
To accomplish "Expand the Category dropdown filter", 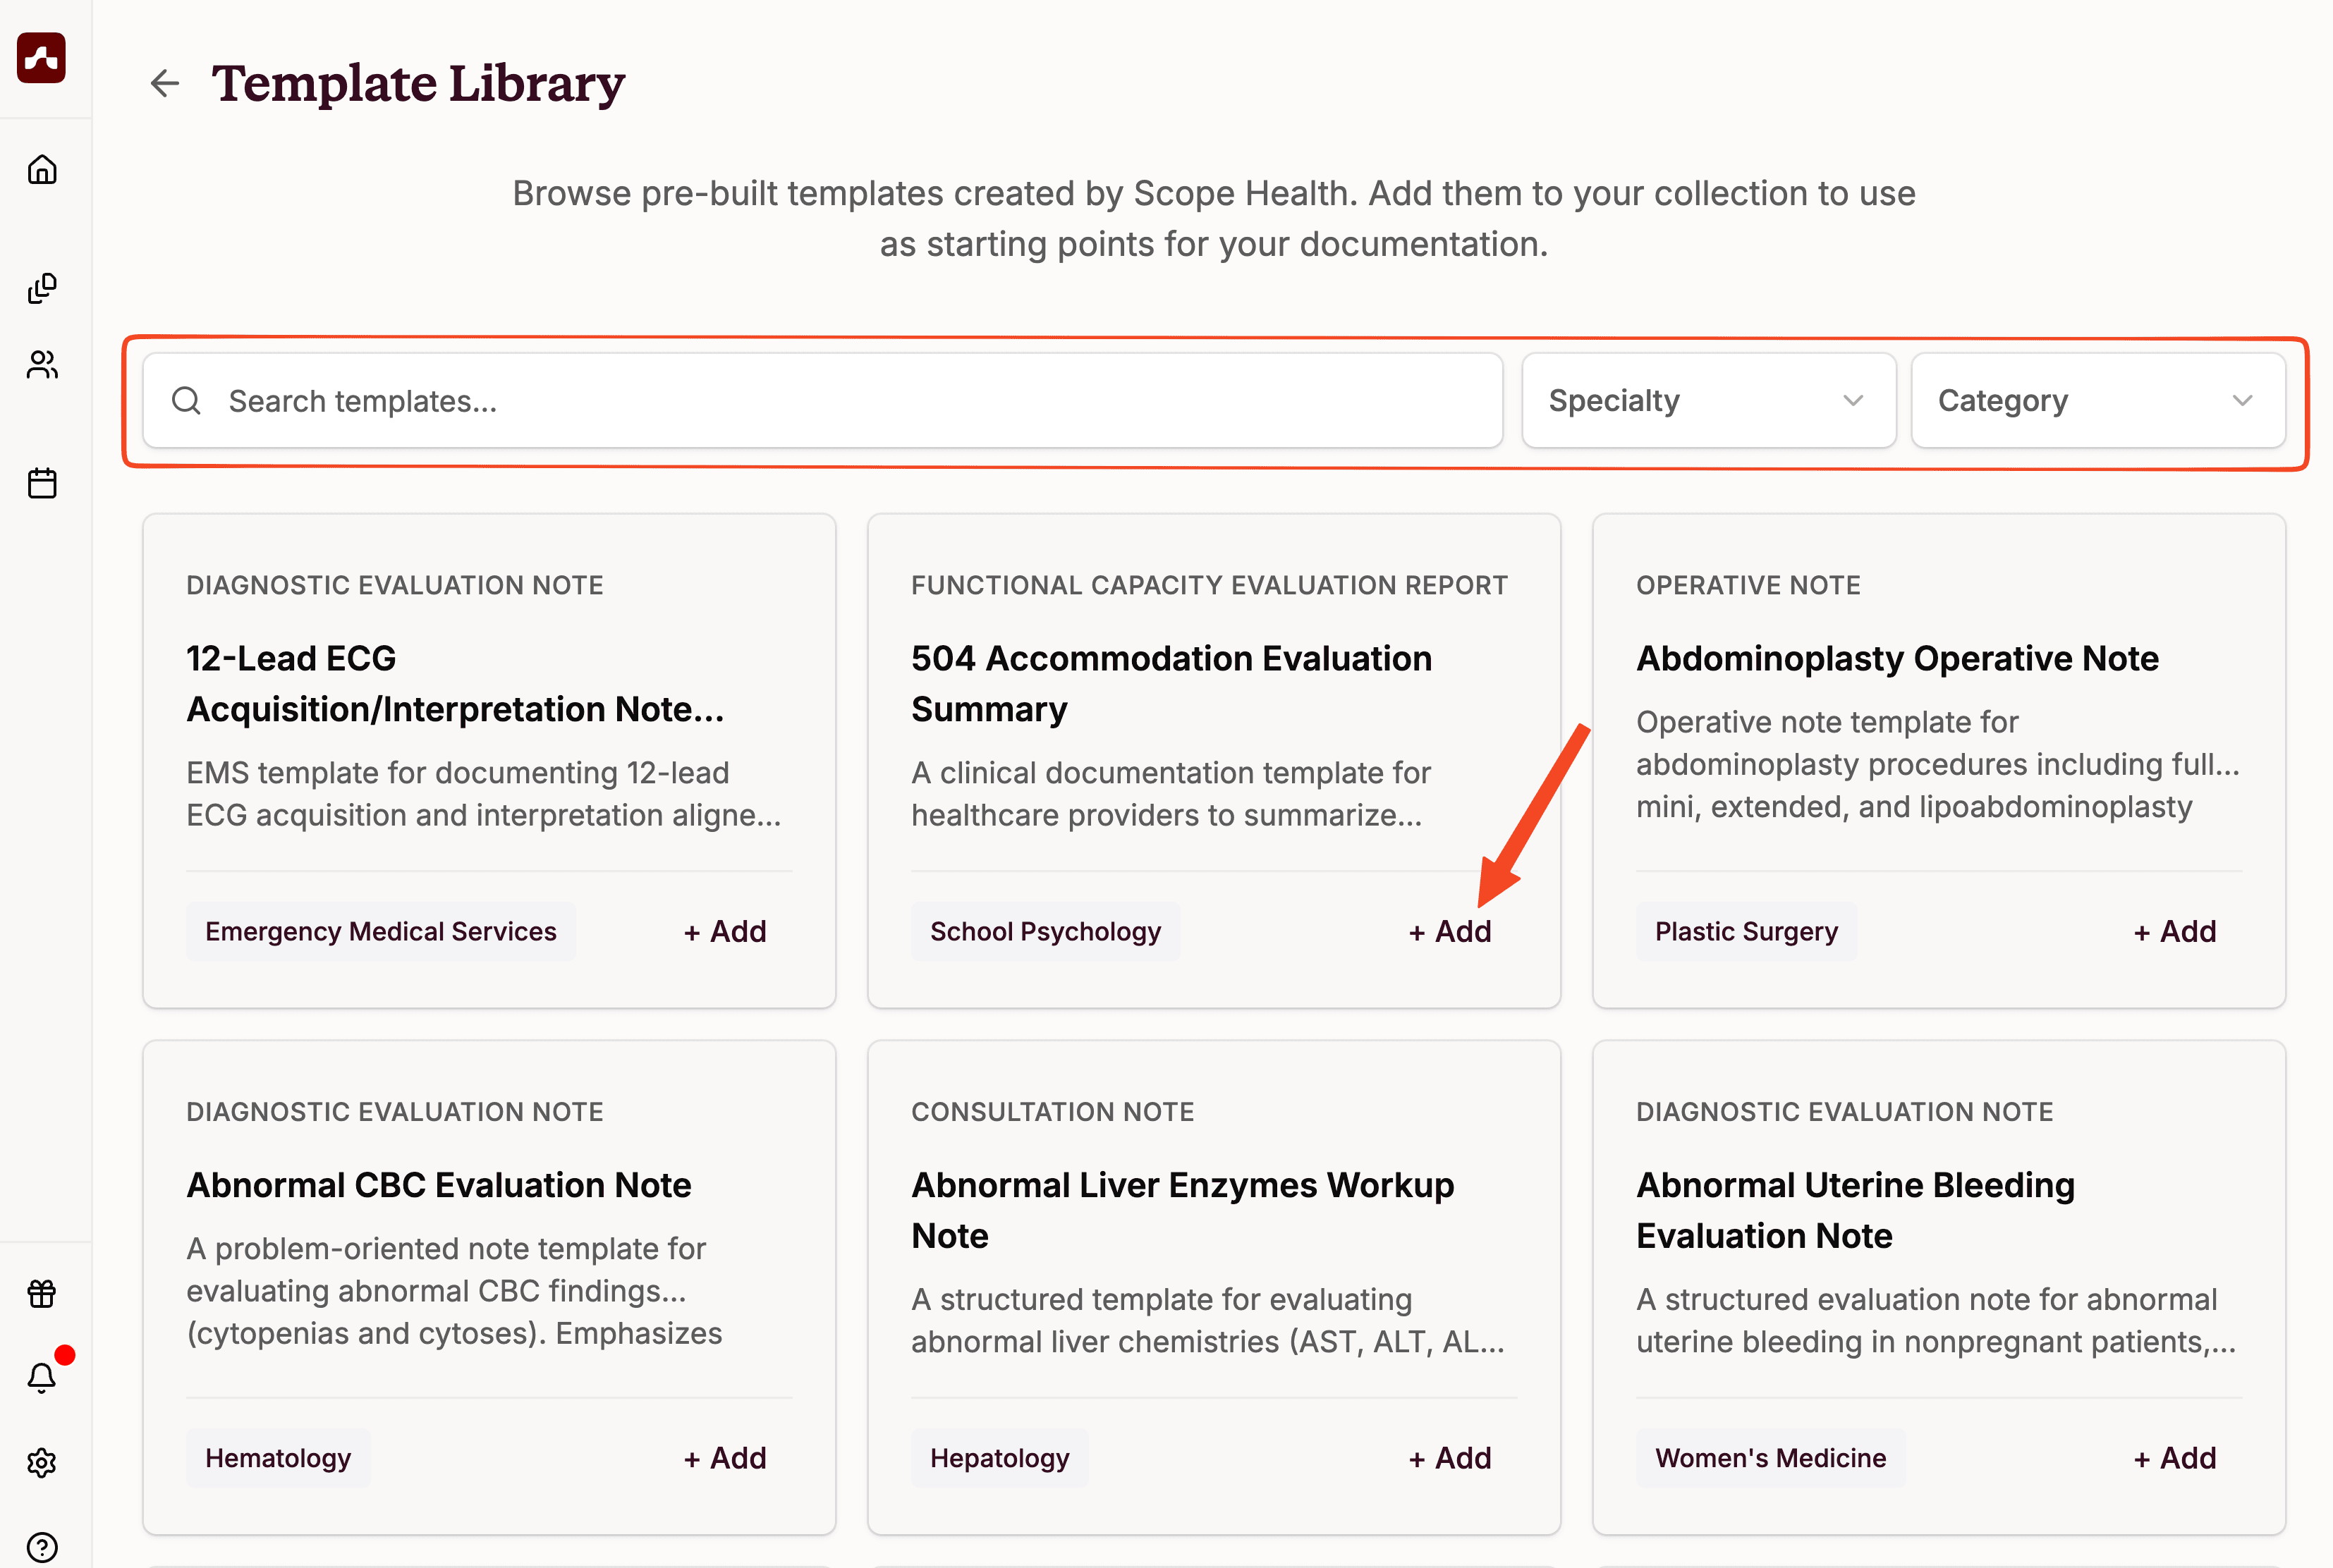I will coord(2097,401).
